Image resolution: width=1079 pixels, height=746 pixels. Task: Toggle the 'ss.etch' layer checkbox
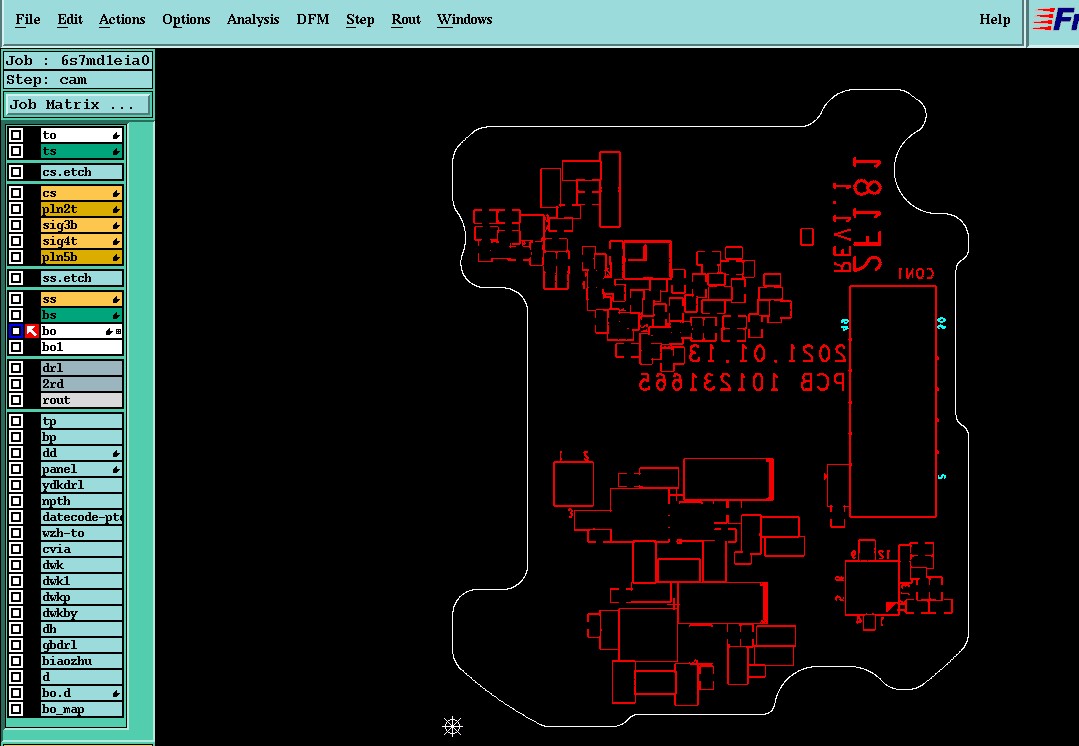tap(16, 278)
